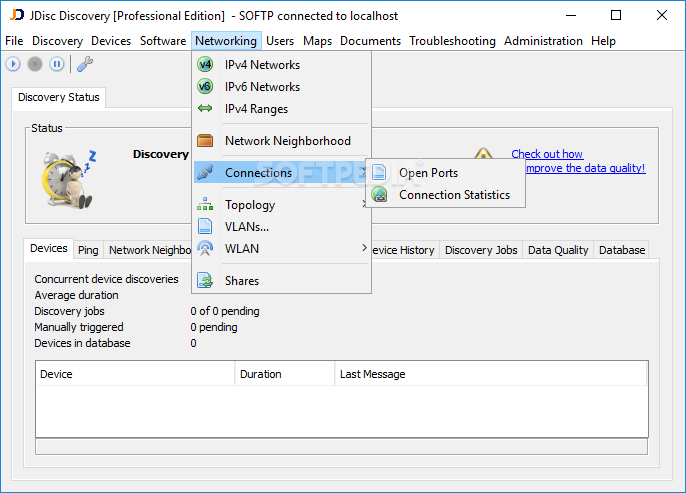The width and height of the screenshot is (686, 493).
Task: Open the Discovery menu
Action: 57,41
